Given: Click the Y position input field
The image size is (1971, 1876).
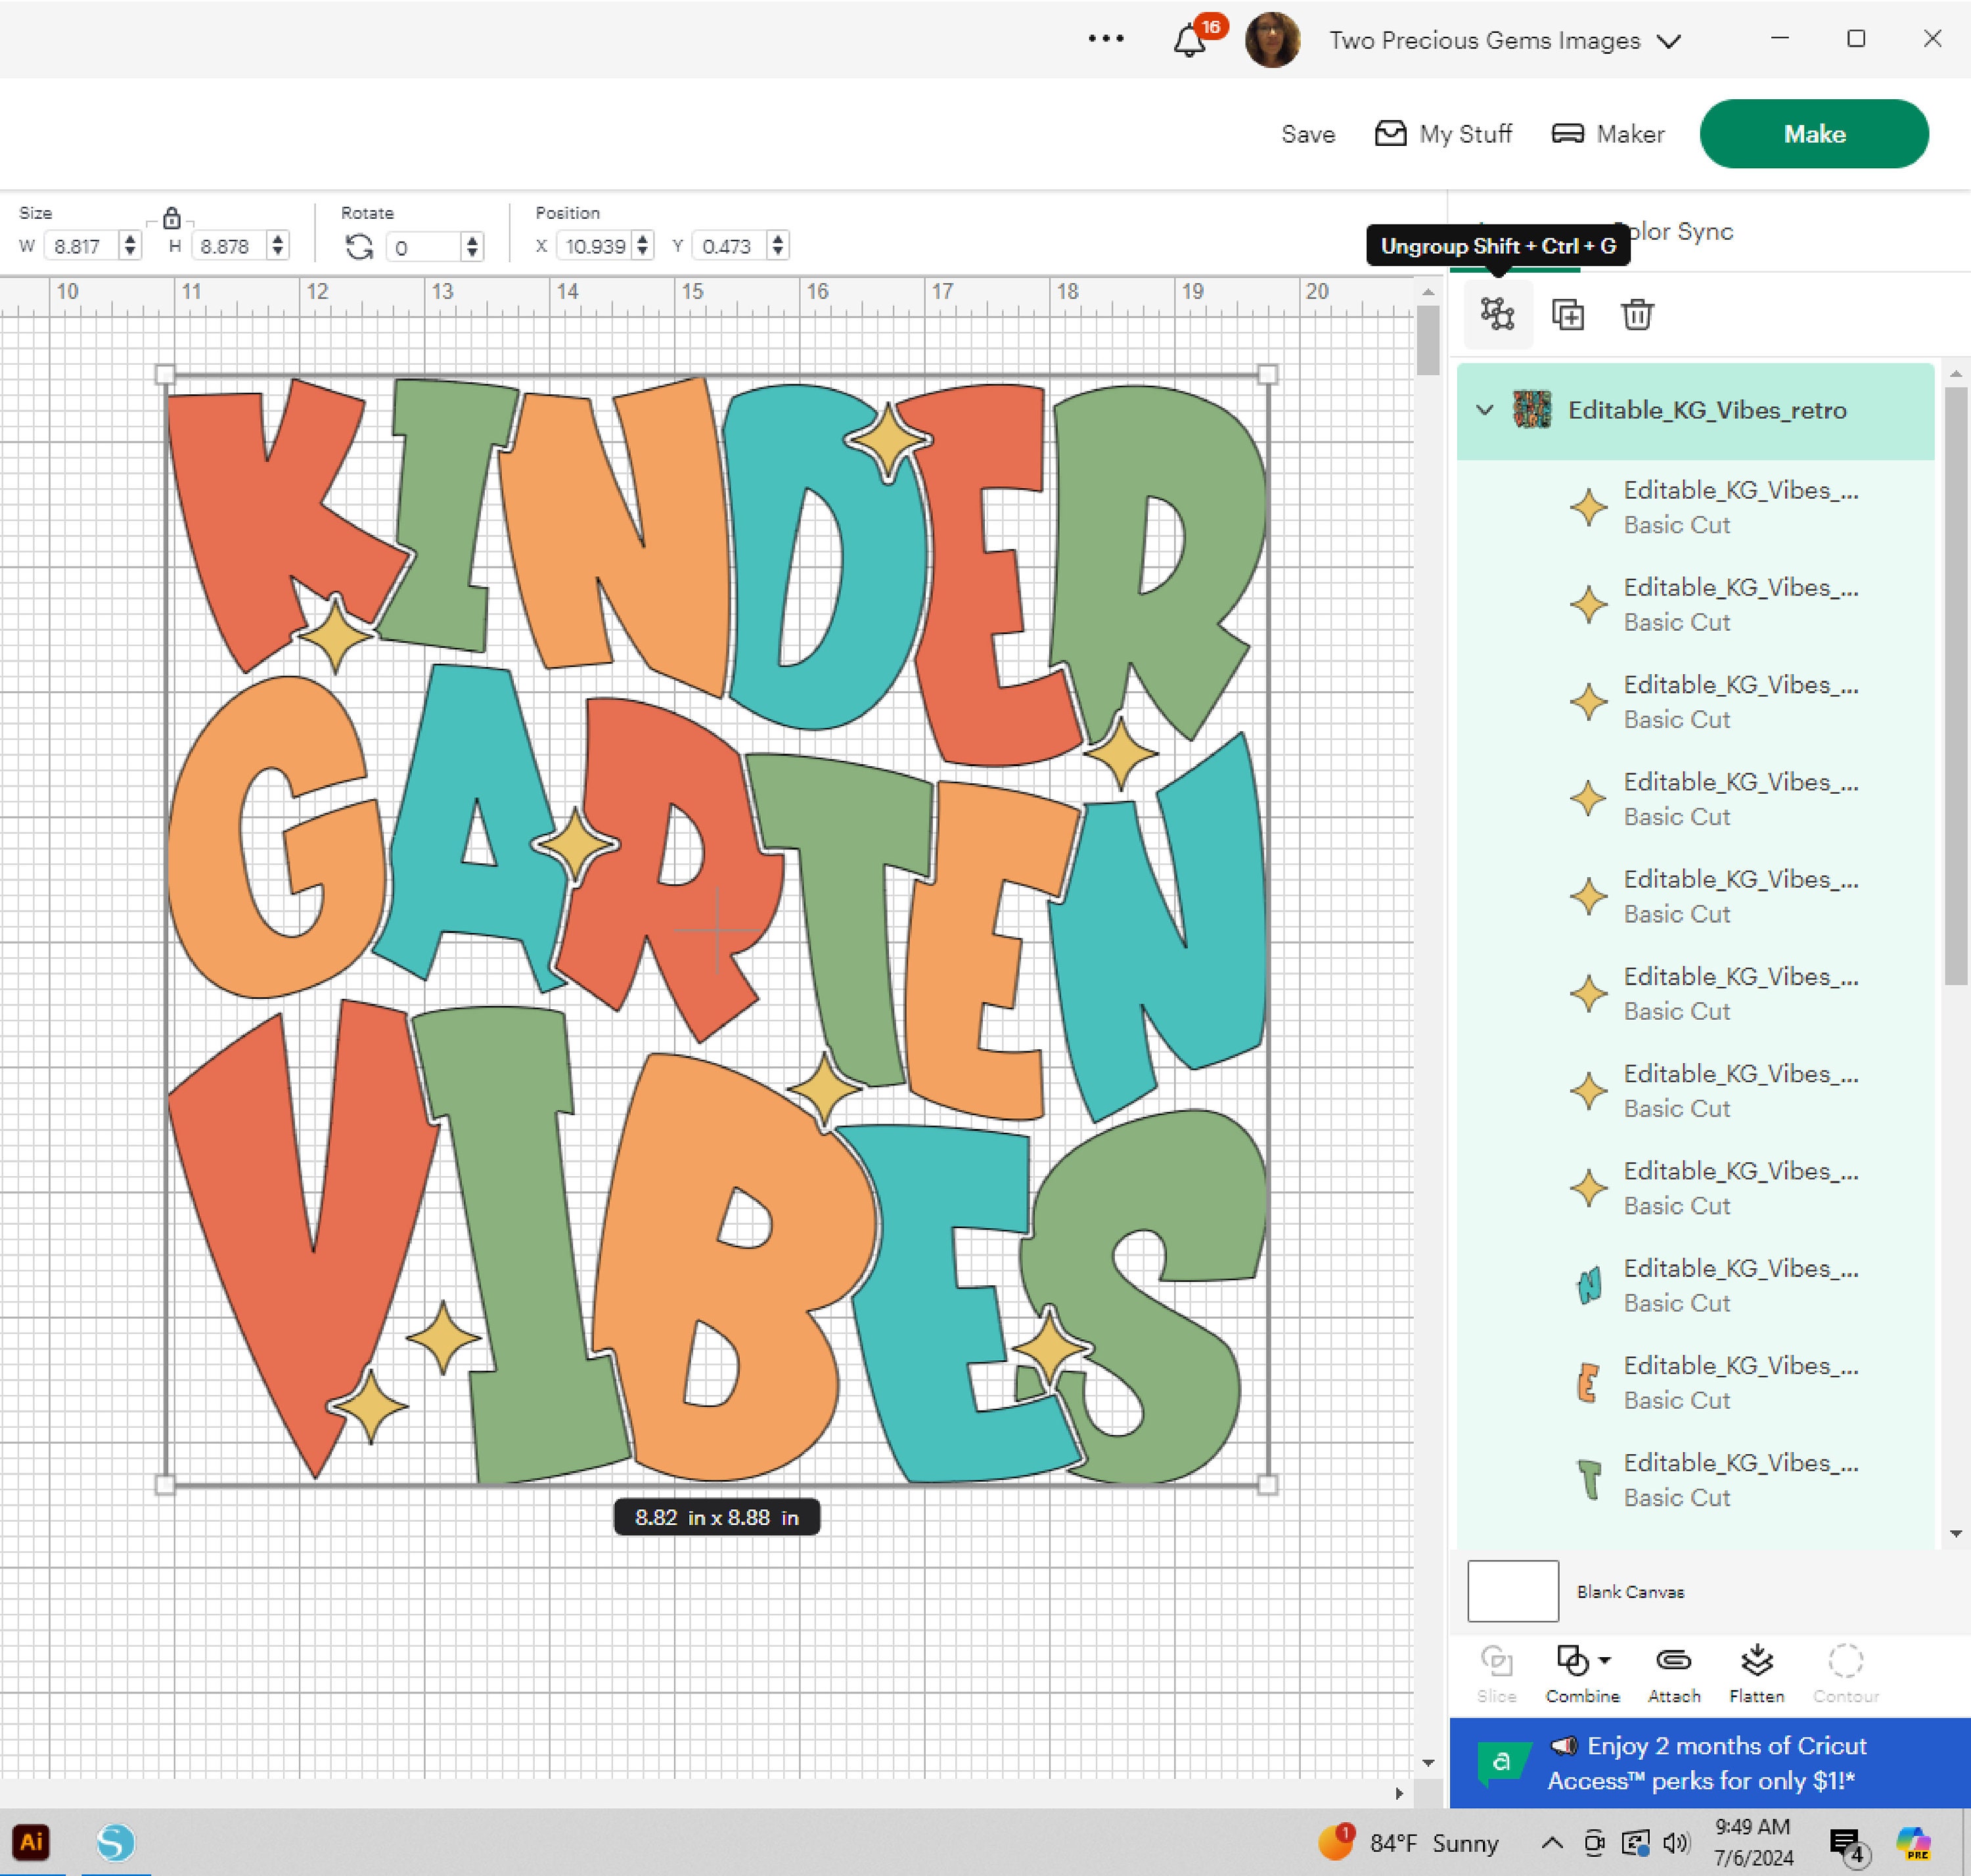Looking at the screenshot, I should [x=730, y=246].
